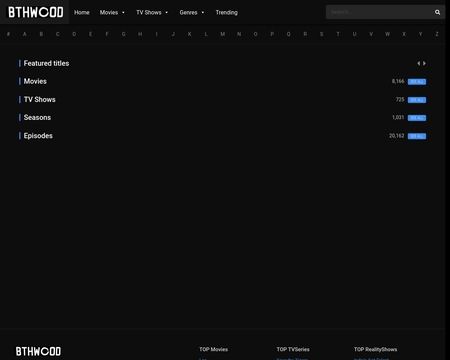The image size is (450, 360).
Task: Expand the TV Shows dropdown menu
Action: (x=152, y=12)
